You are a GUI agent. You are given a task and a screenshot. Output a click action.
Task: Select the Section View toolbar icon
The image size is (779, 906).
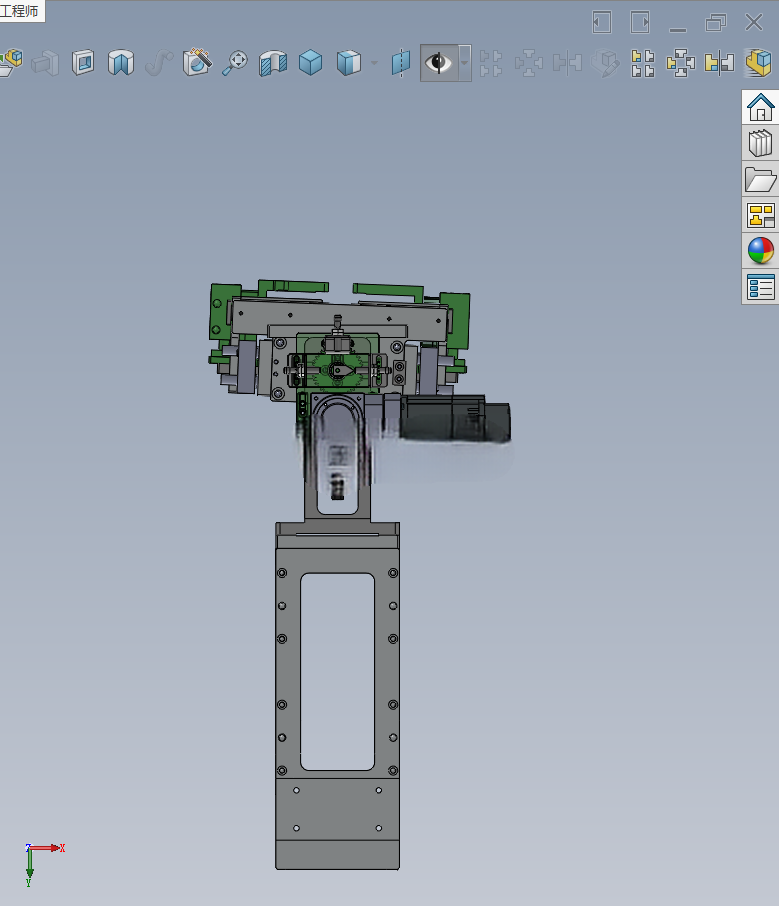coord(273,62)
